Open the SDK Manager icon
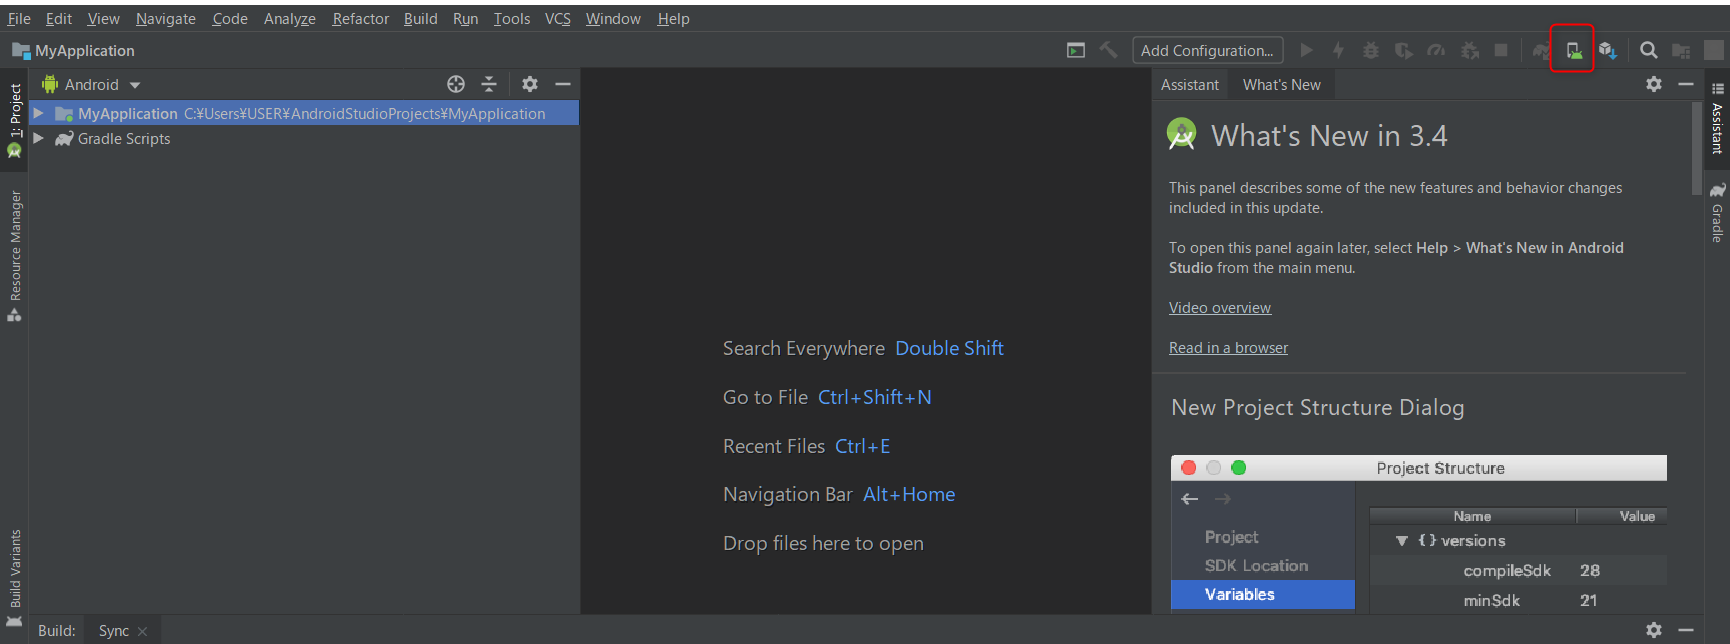Viewport: 1730px width, 644px height. (1607, 50)
